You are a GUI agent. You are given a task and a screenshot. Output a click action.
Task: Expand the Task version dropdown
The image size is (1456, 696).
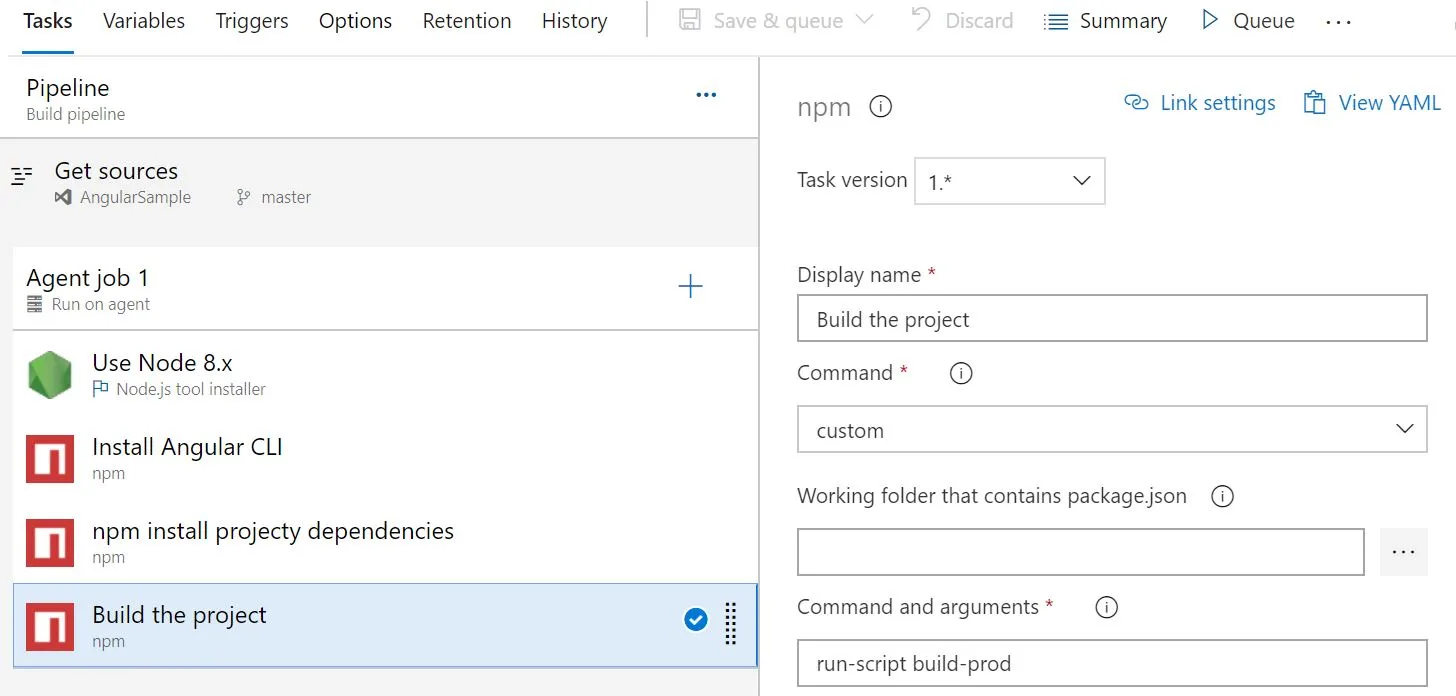point(1009,181)
